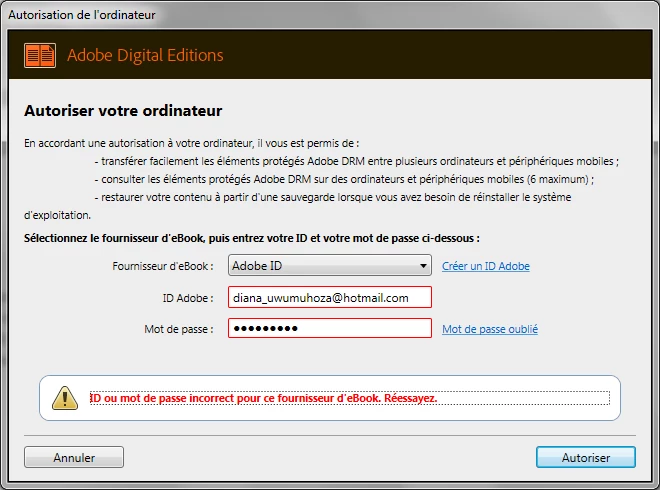Click the line mentioning 6 maximum devices
The height and width of the screenshot is (490, 660).
[x=344, y=179]
